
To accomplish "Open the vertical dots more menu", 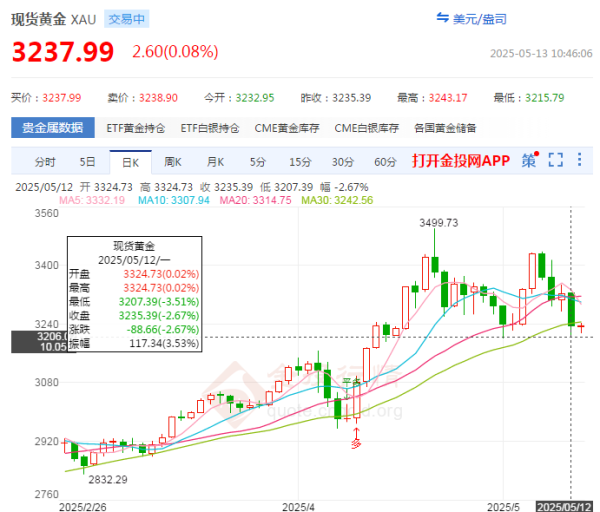I will [581, 160].
